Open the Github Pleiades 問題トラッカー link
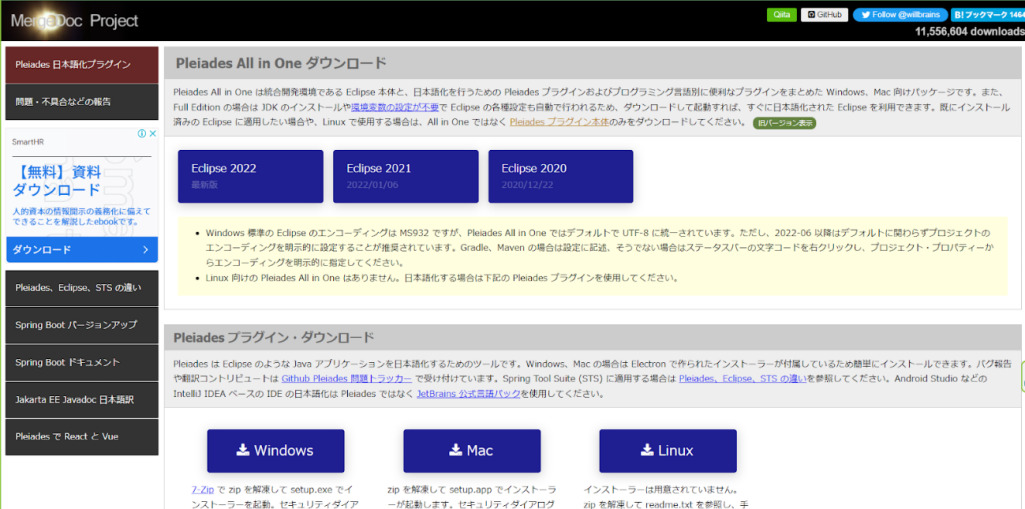This screenshot has width=1025, height=509. tap(347, 378)
